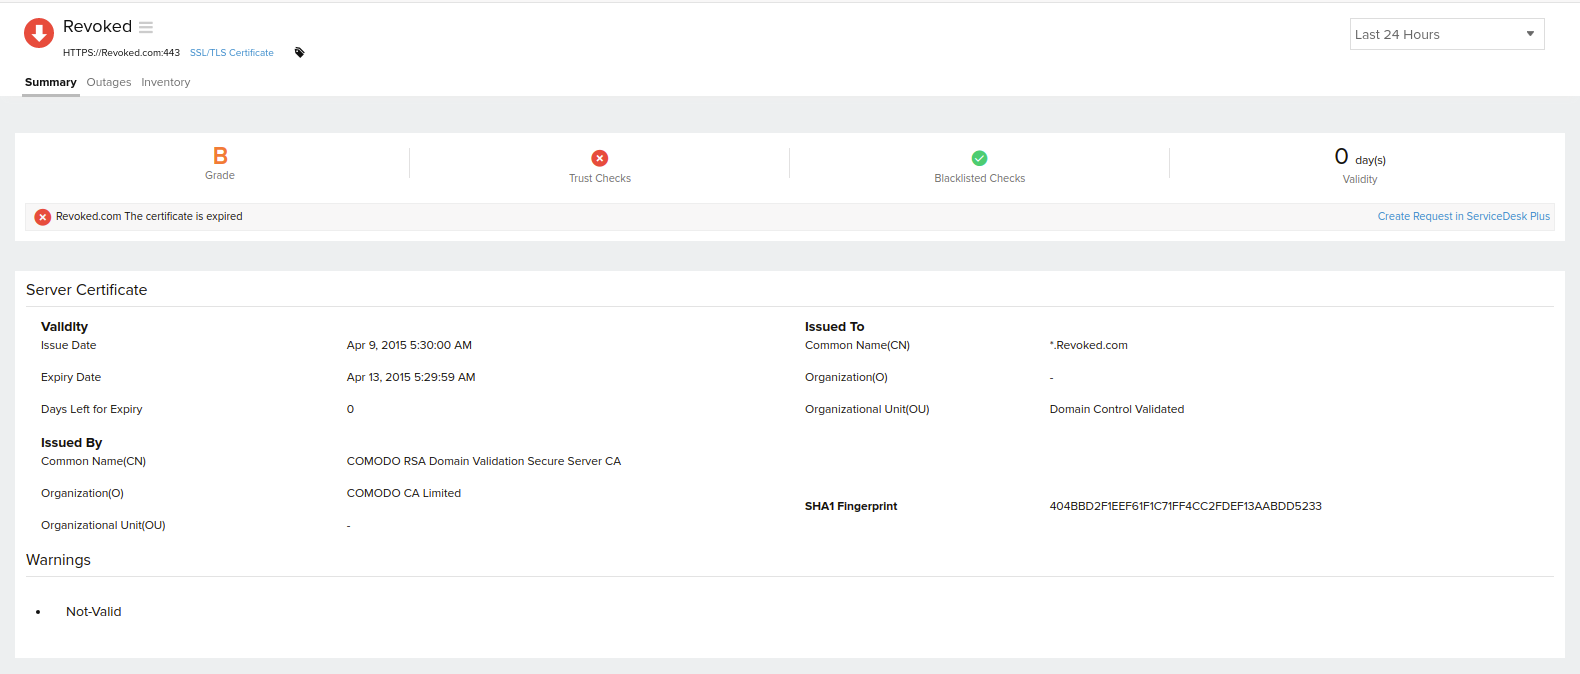
Task: Click Create Request in ServiceDesk Plus
Action: point(1463,216)
